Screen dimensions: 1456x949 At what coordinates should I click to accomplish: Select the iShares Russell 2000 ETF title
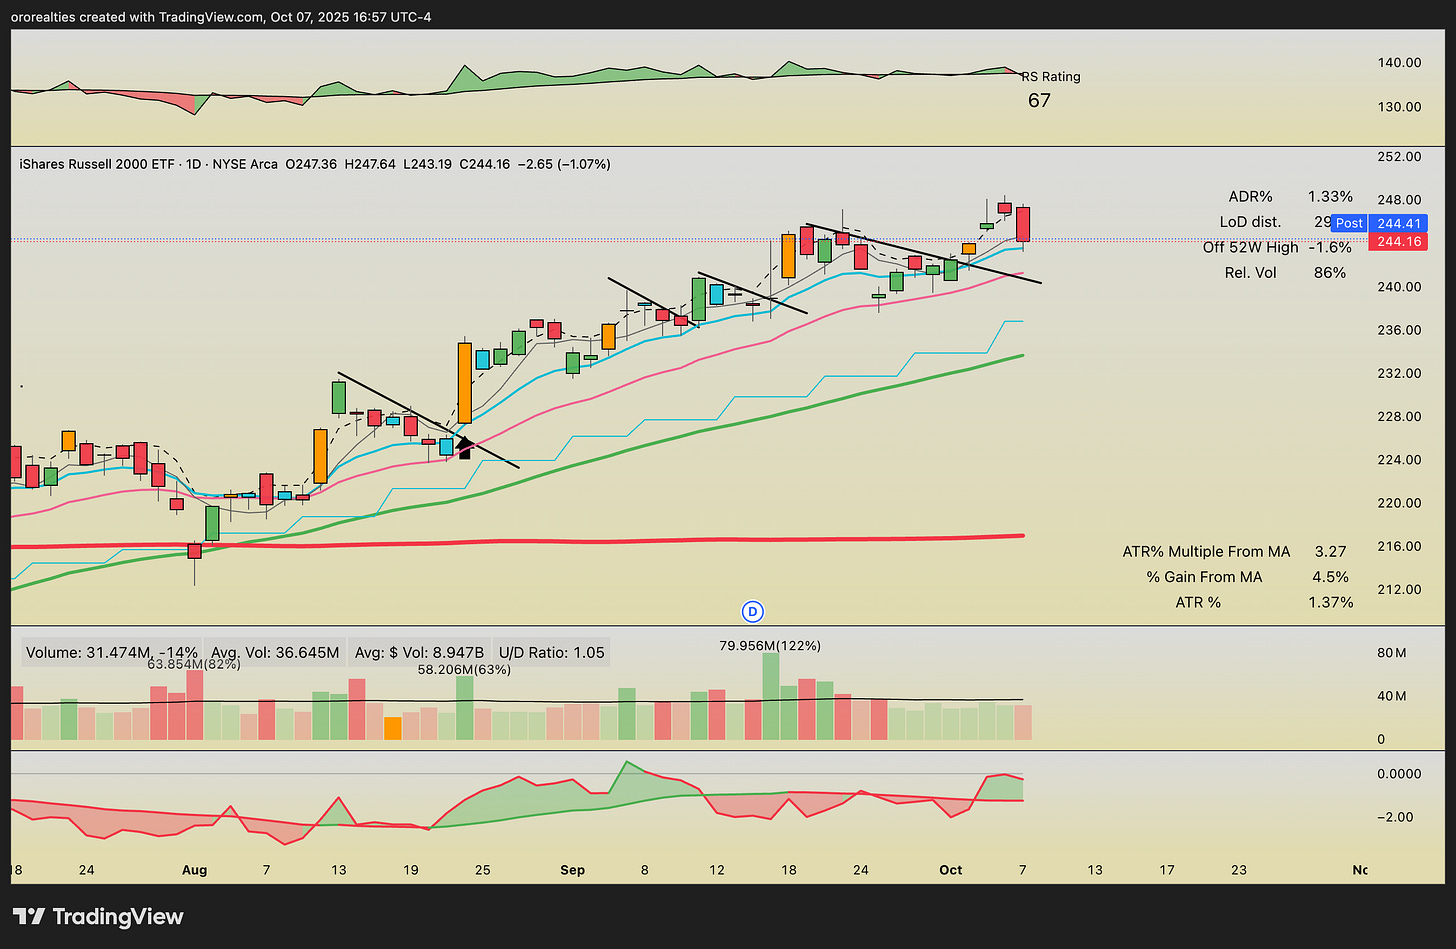point(97,164)
